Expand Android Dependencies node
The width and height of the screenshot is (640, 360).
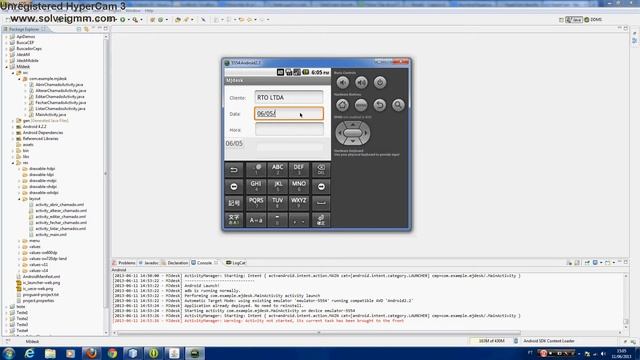13,133
